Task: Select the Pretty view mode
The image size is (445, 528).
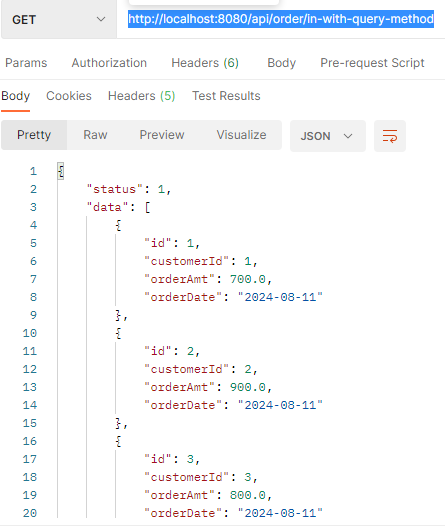Action: pos(34,135)
